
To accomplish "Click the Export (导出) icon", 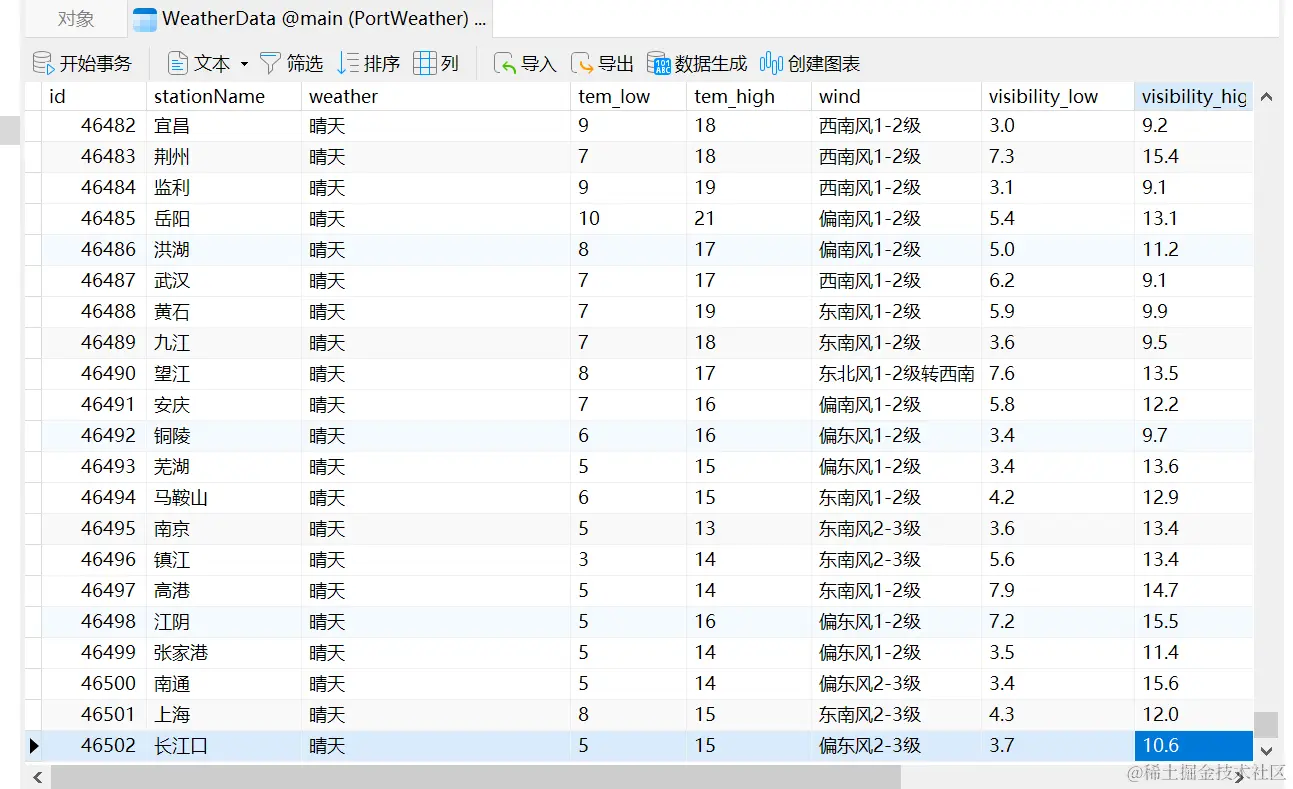I will click(582, 63).
